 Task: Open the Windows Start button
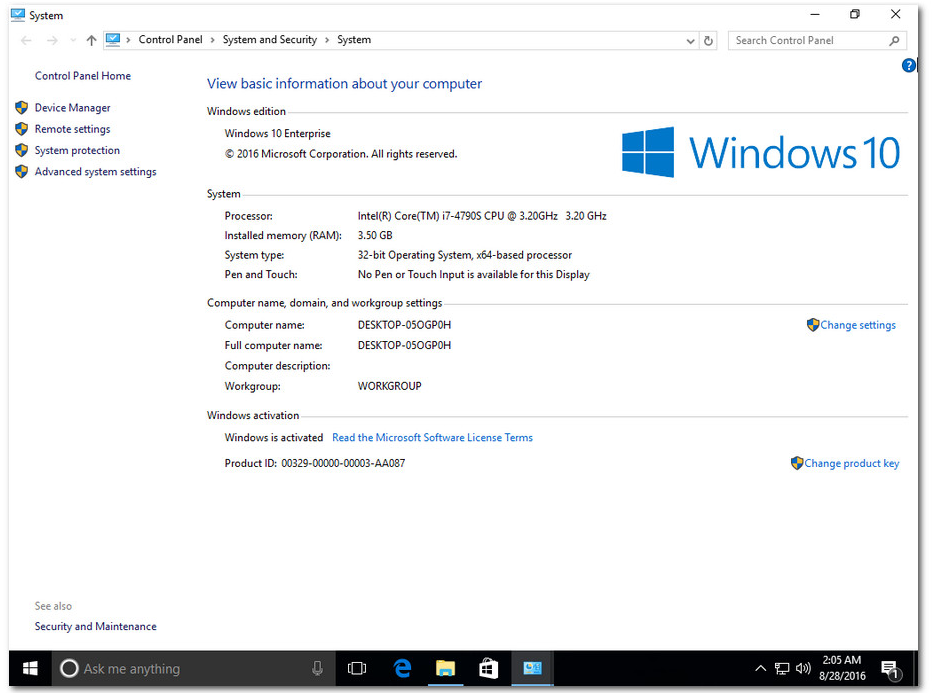30,668
